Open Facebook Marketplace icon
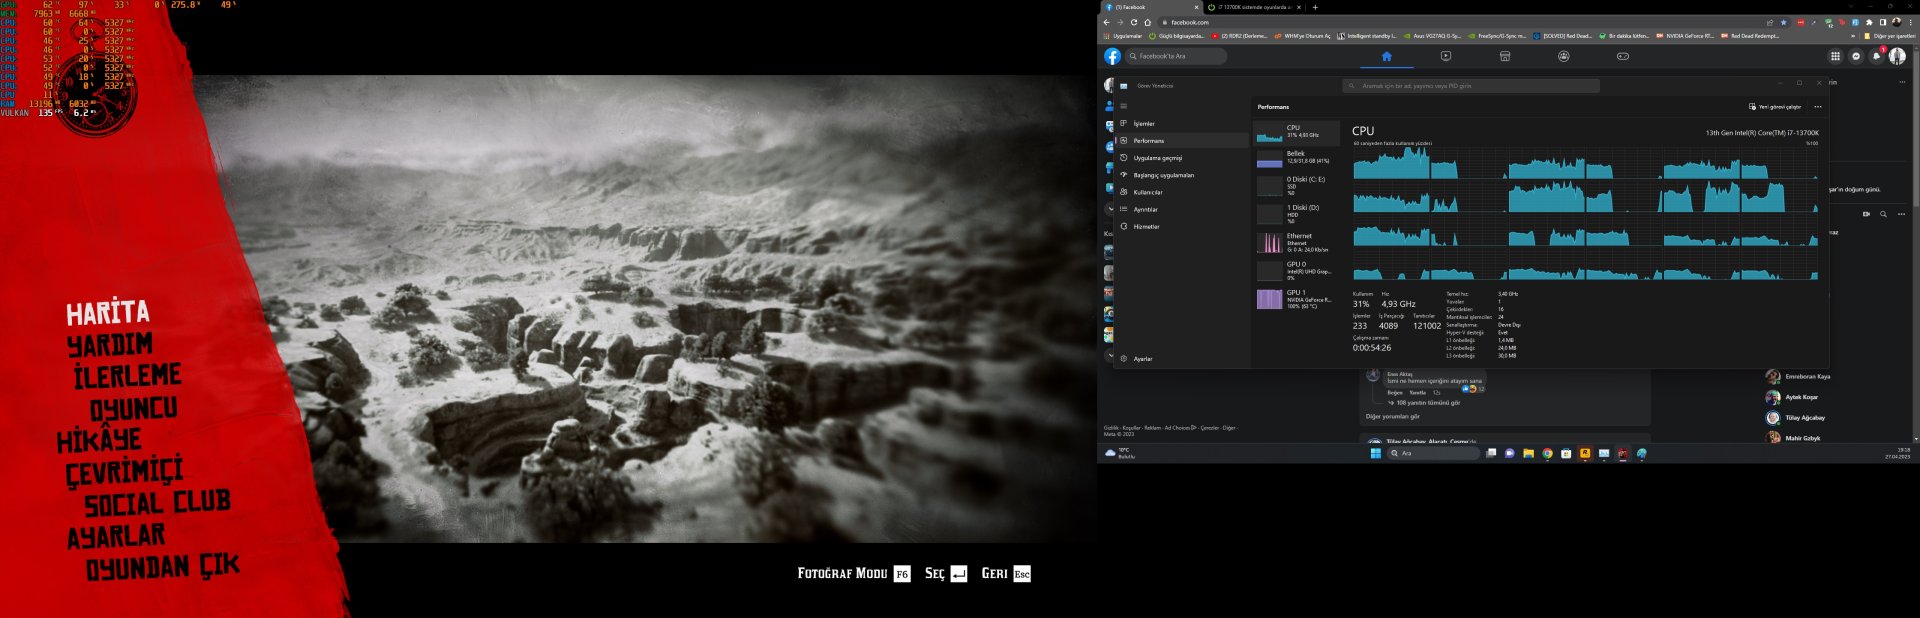The width and height of the screenshot is (1920, 618). 1504,56
